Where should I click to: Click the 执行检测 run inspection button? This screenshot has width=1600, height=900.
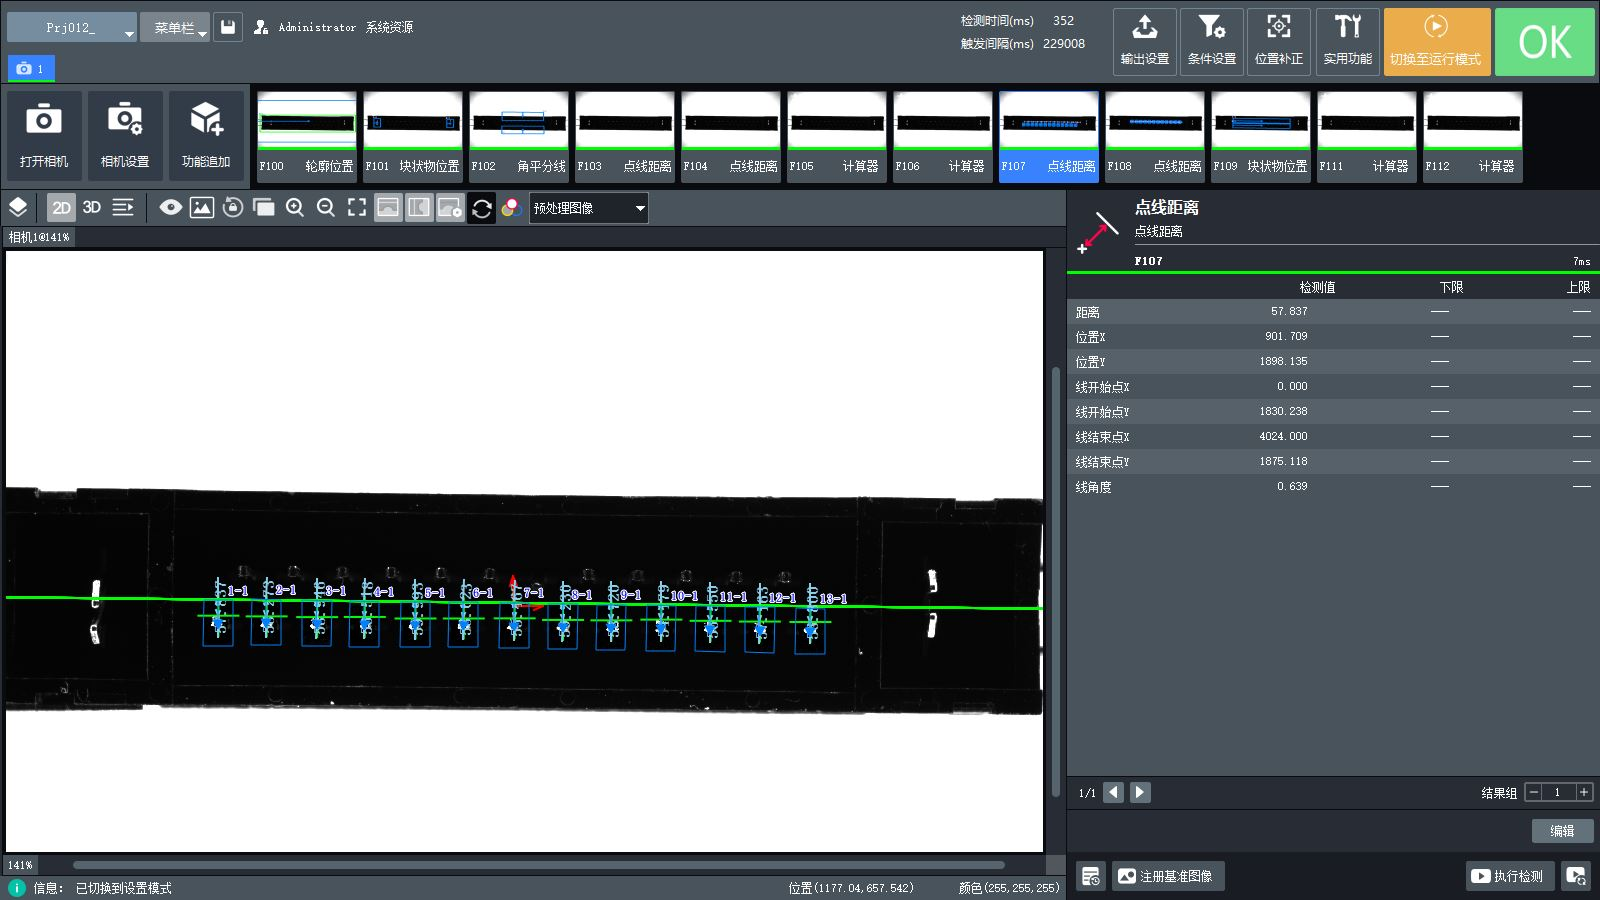click(x=1509, y=876)
